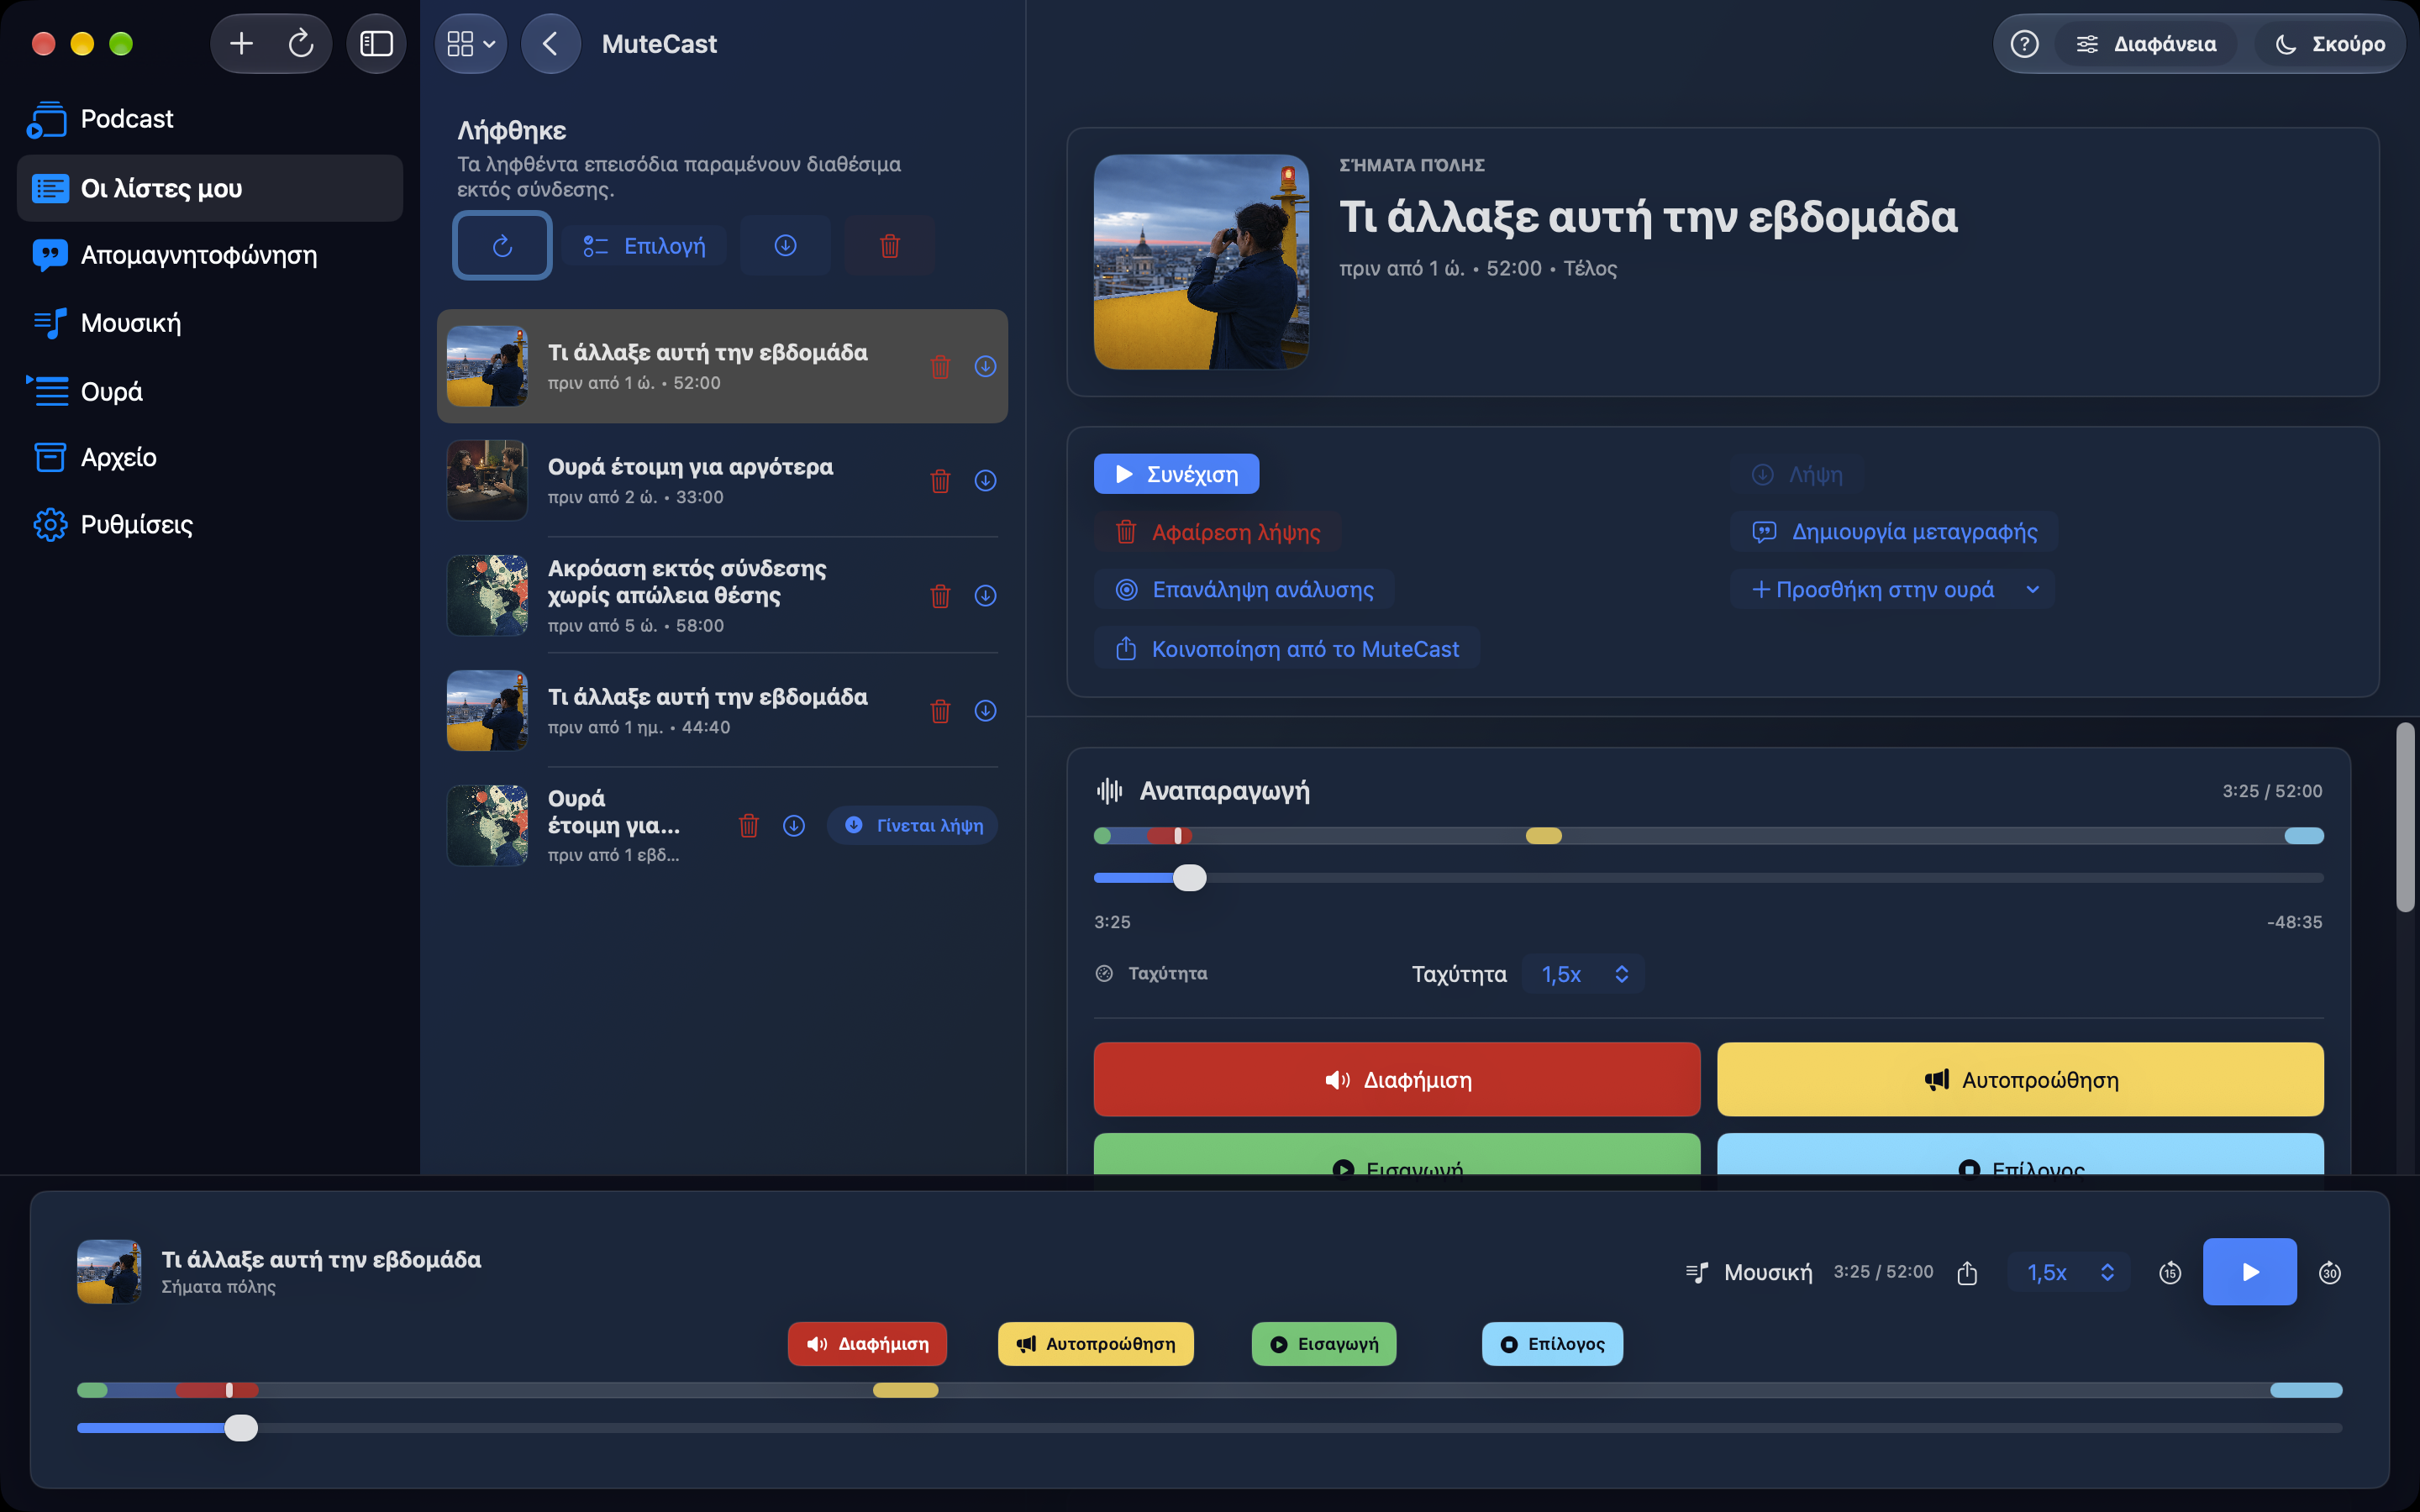Click Επανάληψη ανάλυσης button
Viewport: 2420px width, 1512px height.
(1244, 590)
